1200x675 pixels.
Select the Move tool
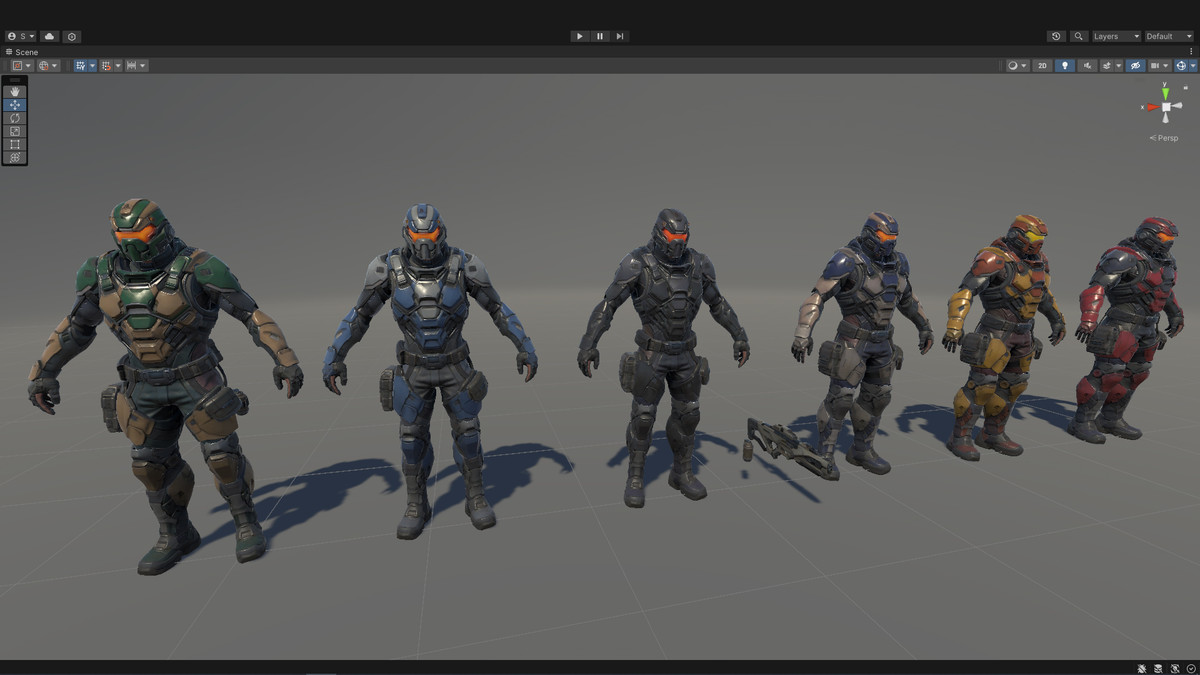[x=14, y=104]
